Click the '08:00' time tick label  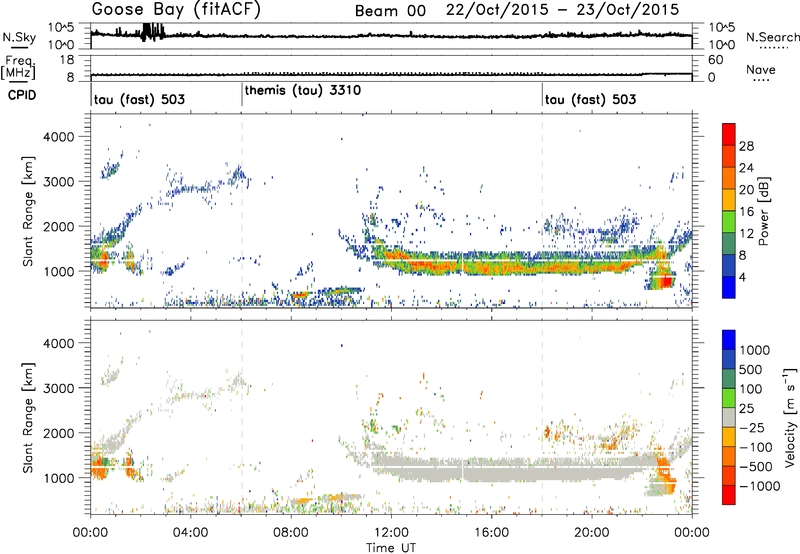(291, 533)
